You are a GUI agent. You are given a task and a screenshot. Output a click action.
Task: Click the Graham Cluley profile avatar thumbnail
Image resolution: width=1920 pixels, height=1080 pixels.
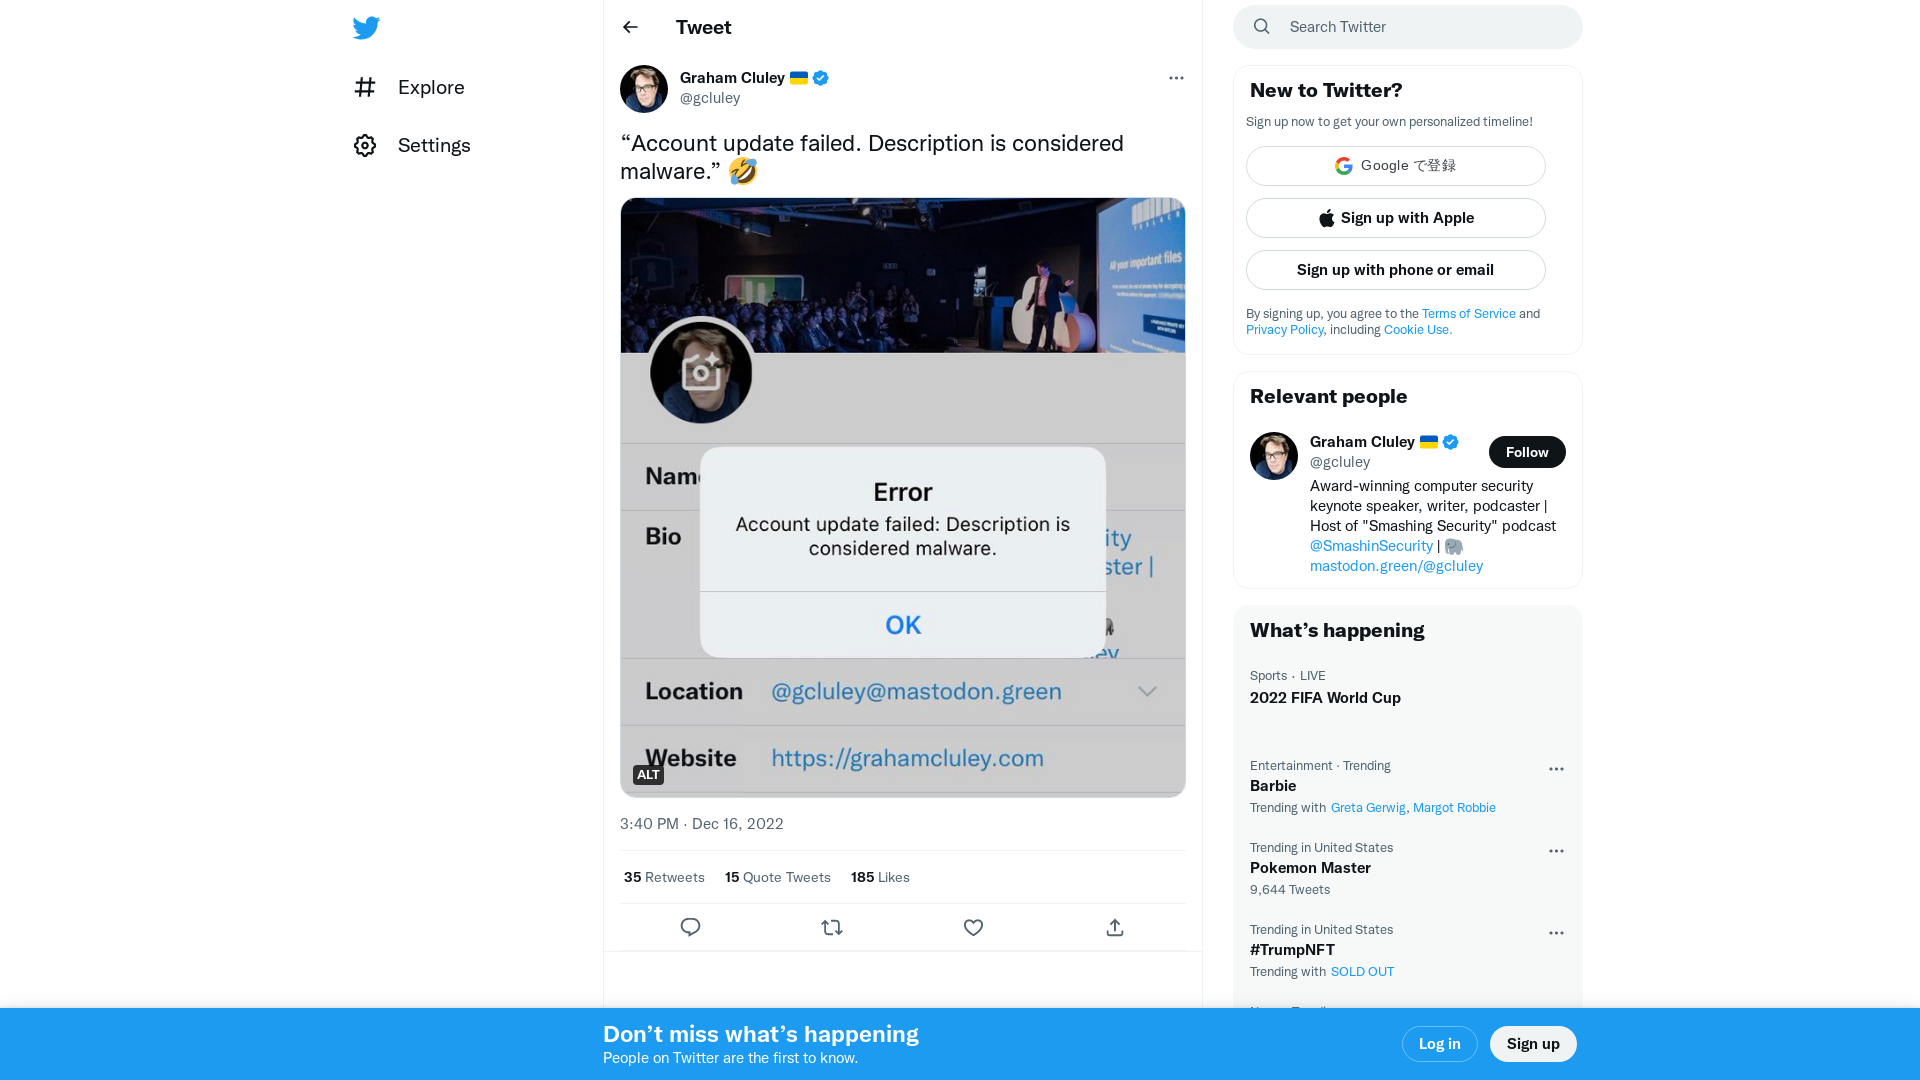[x=644, y=88]
